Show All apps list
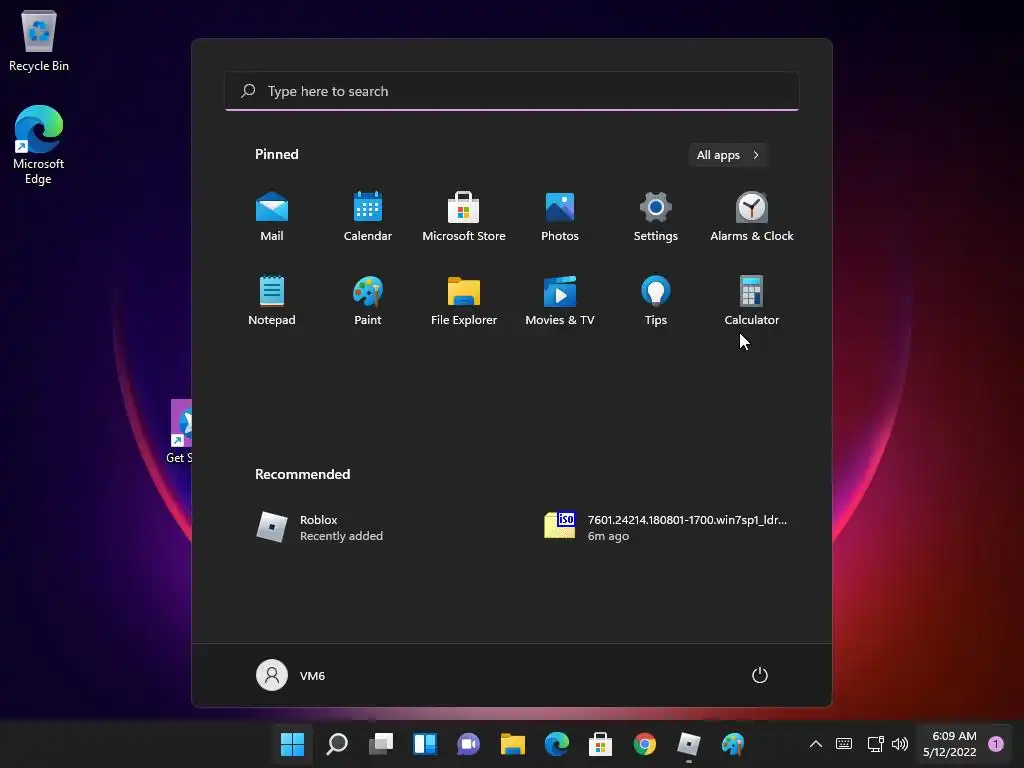The image size is (1024, 768). (x=728, y=155)
